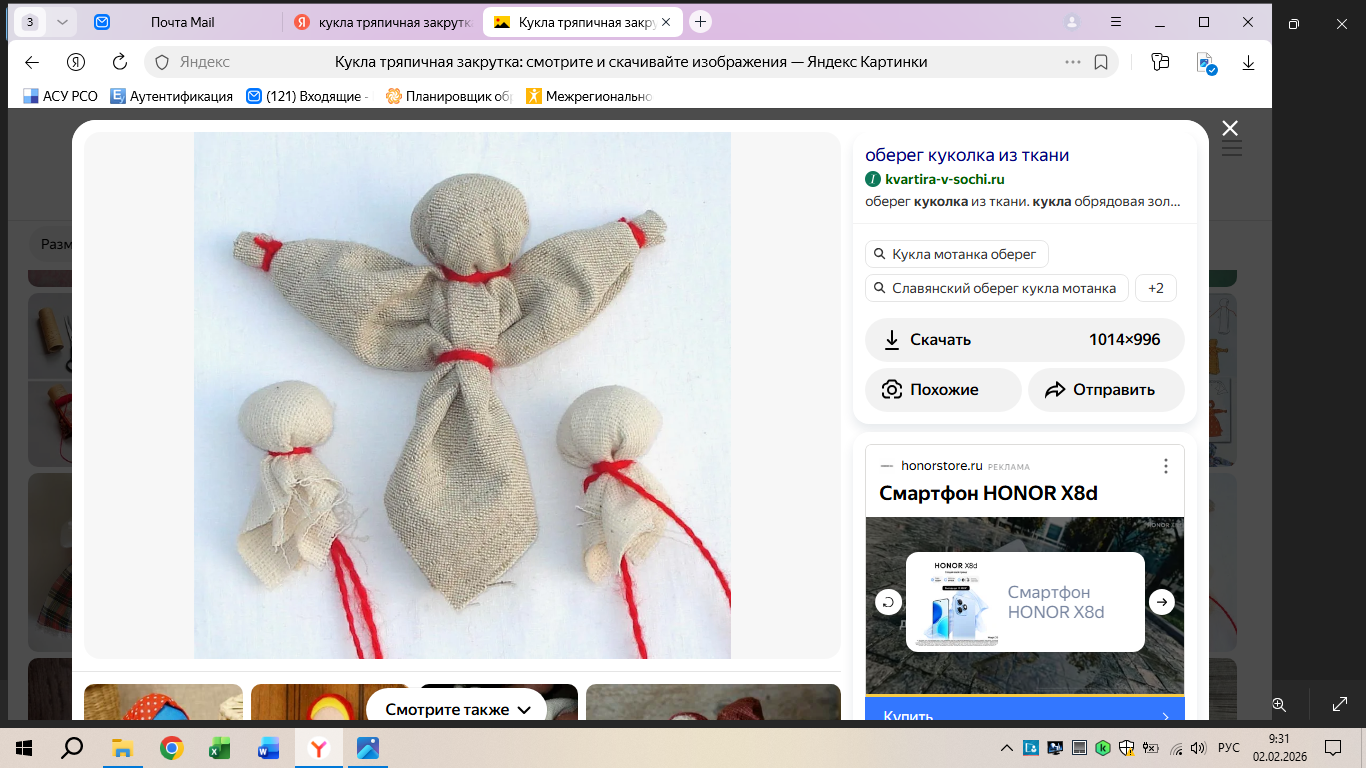Toggle the РУС input language indicator
Image resolution: width=1366 pixels, height=768 pixels.
1229,748
